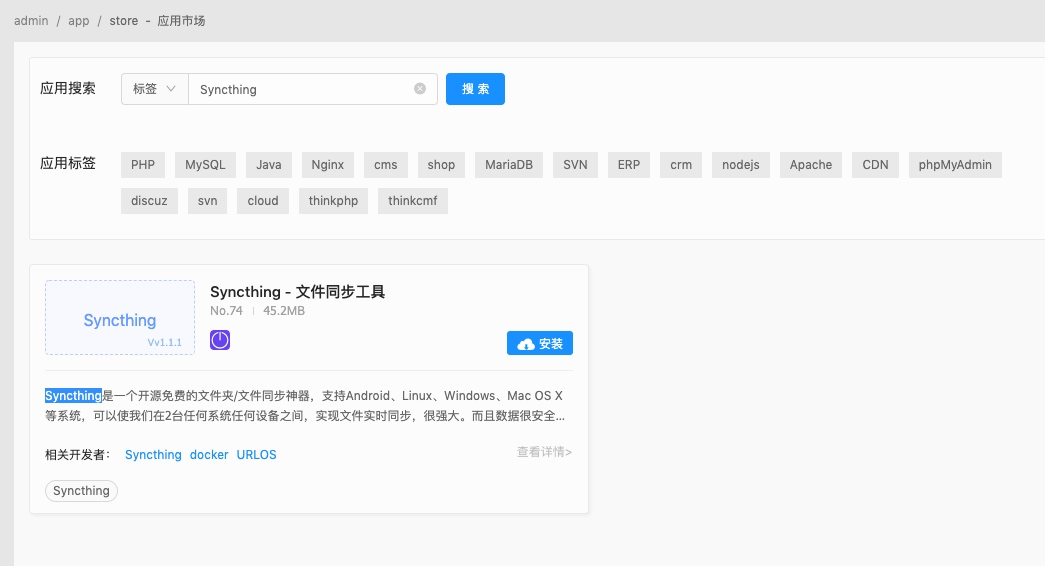
Task: Click the No.74 app number text
Action: (227, 311)
